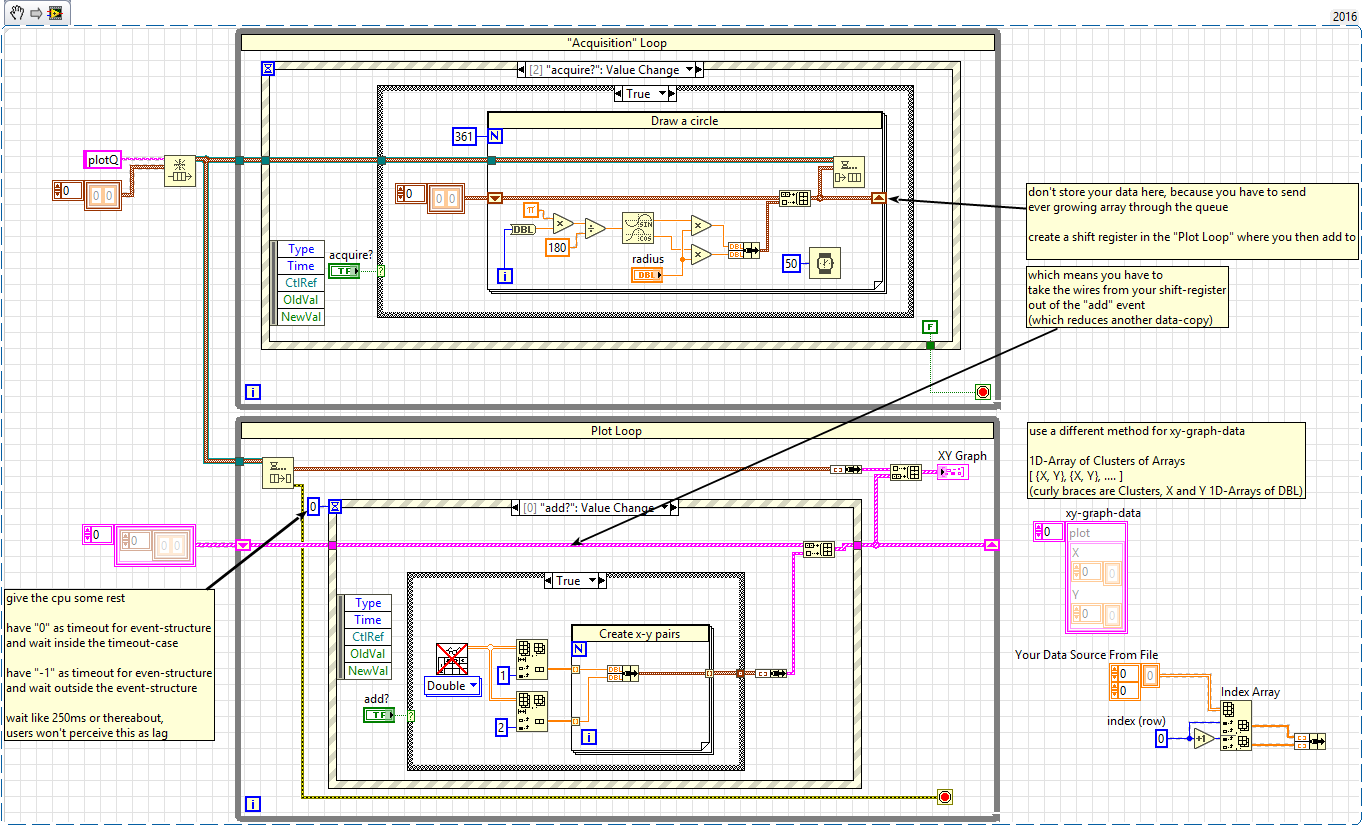This screenshot has width=1363, height=826.
Task: Click the 'Draw a circle' loop label
Action: pyautogui.click(x=685, y=121)
